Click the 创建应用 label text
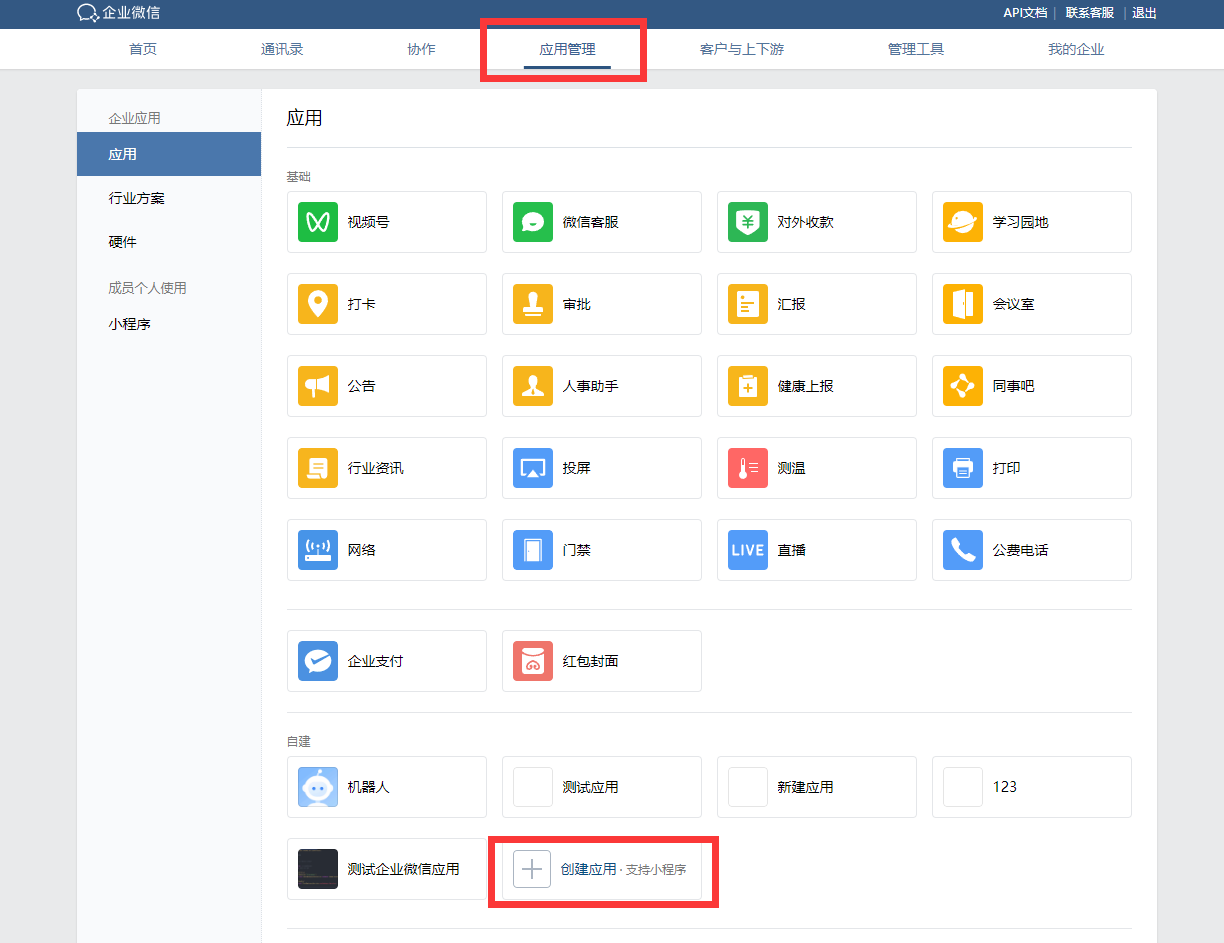The height and width of the screenshot is (943, 1224). (x=588, y=869)
